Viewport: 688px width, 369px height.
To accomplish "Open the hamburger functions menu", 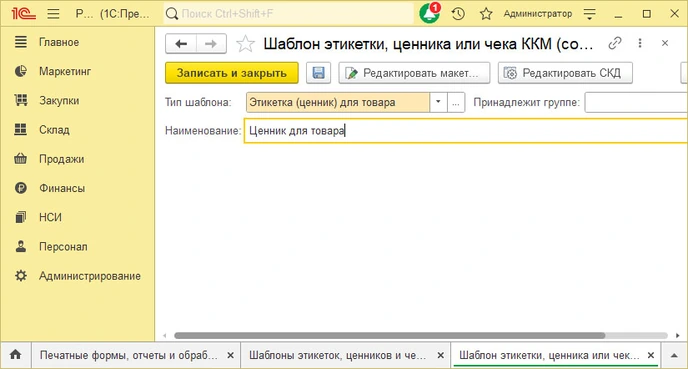I will coord(54,14).
